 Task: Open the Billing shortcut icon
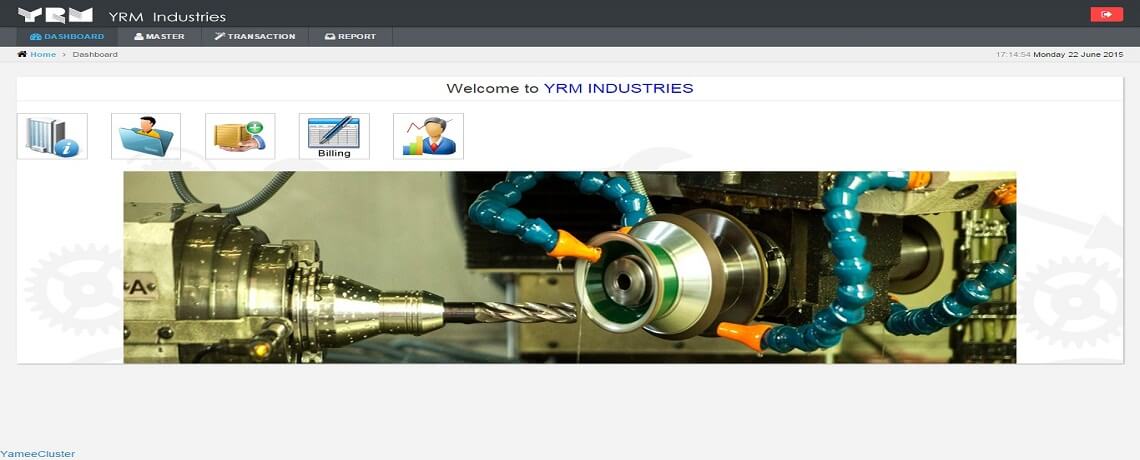pyautogui.click(x=334, y=136)
